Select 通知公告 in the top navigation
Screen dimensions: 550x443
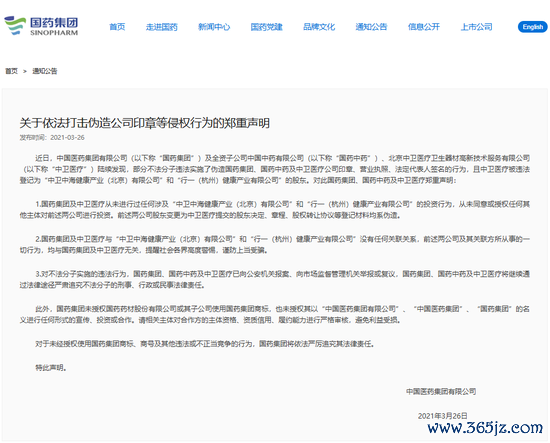(x=371, y=27)
